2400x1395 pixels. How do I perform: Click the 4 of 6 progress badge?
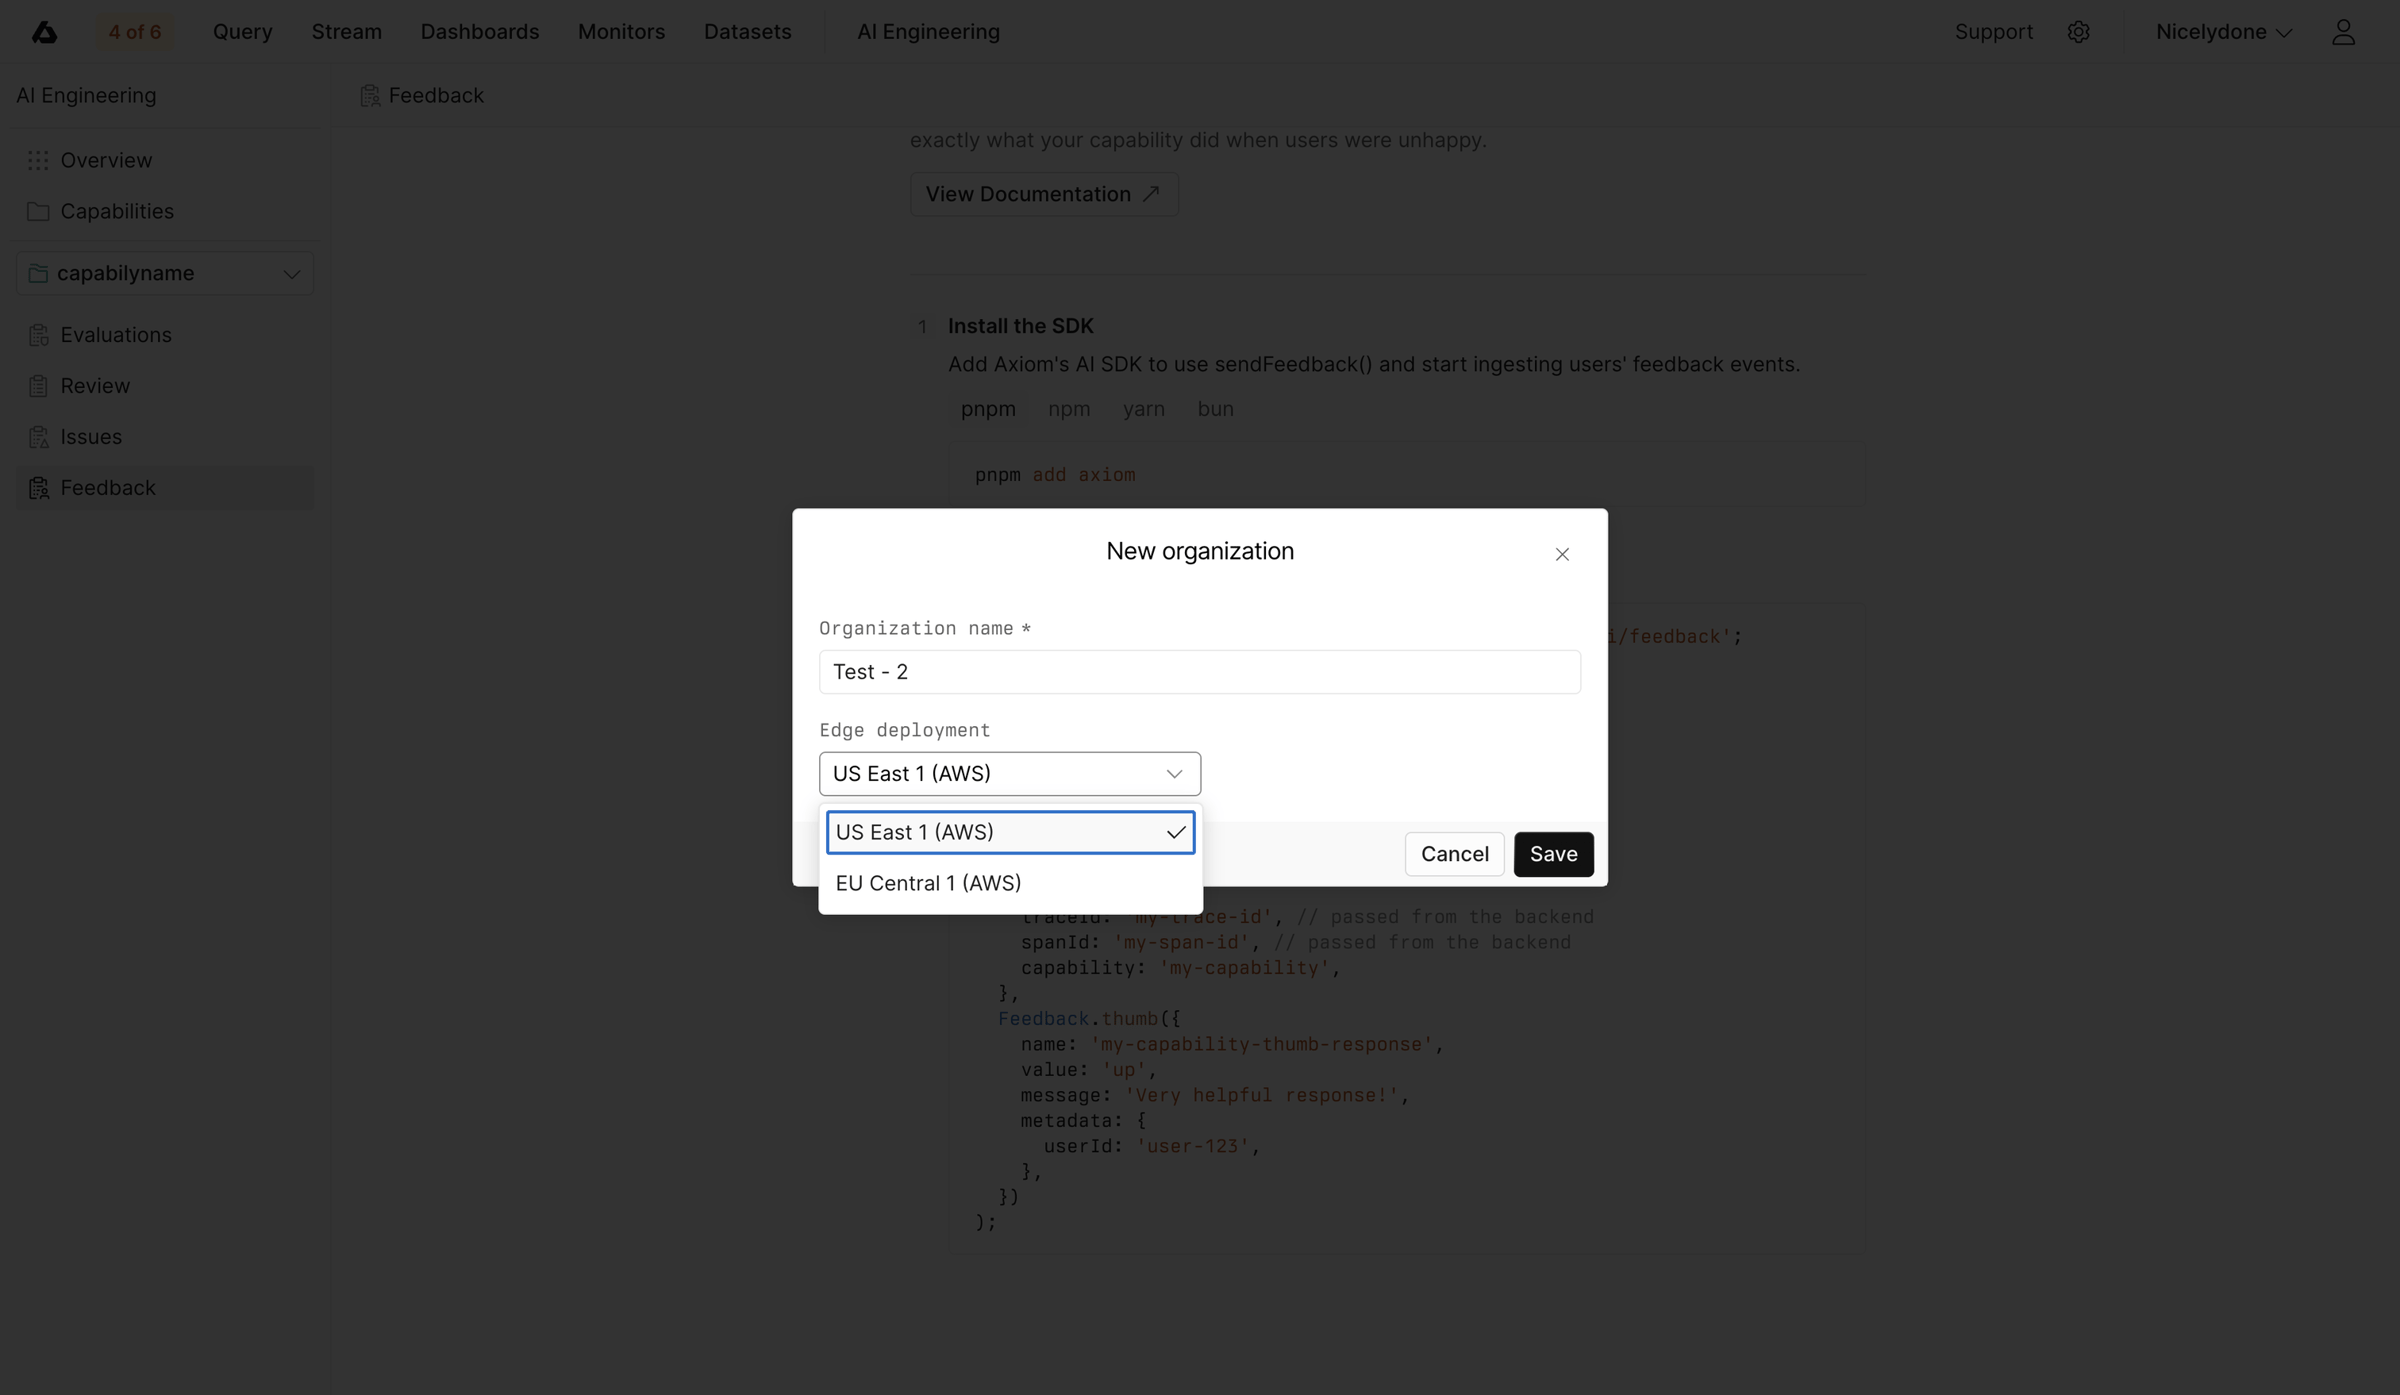pyautogui.click(x=135, y=32)
